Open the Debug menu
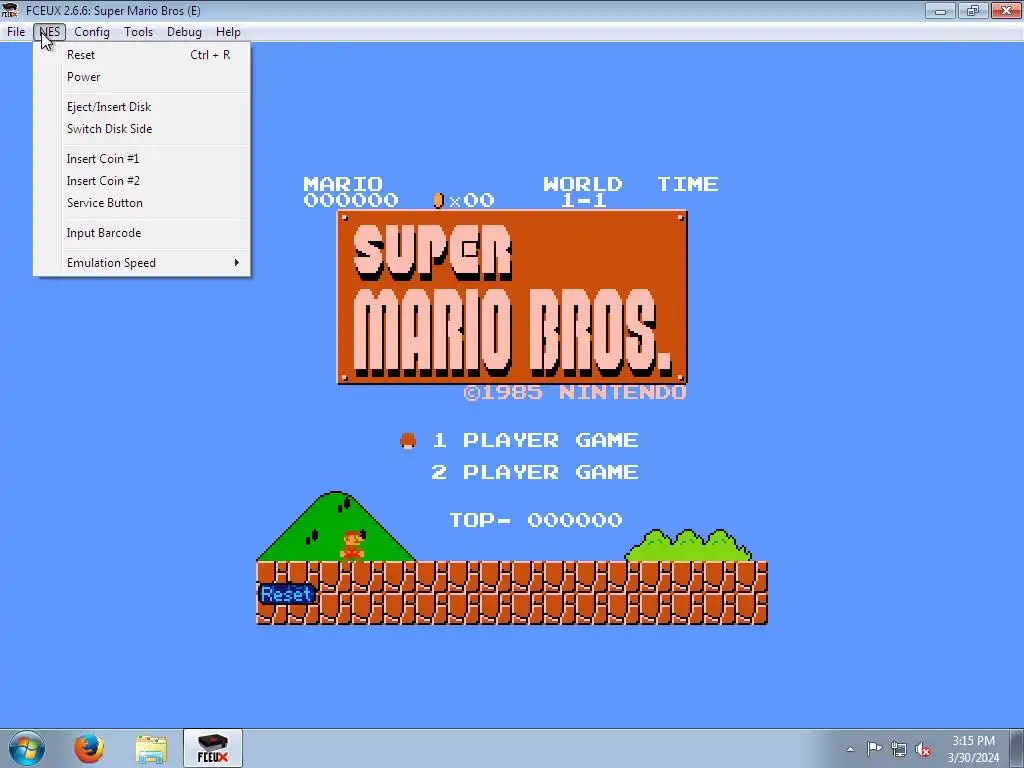1024x768 pixels. pyautogui.click(x=184, y=31)
